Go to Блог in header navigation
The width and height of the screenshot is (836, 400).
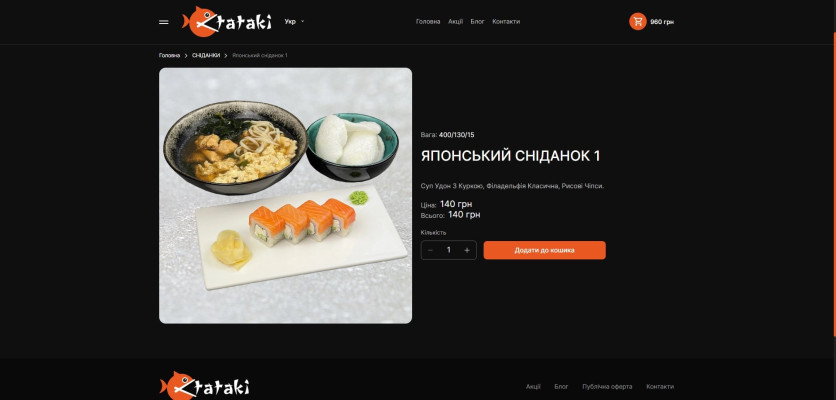[x=478, y=22]
